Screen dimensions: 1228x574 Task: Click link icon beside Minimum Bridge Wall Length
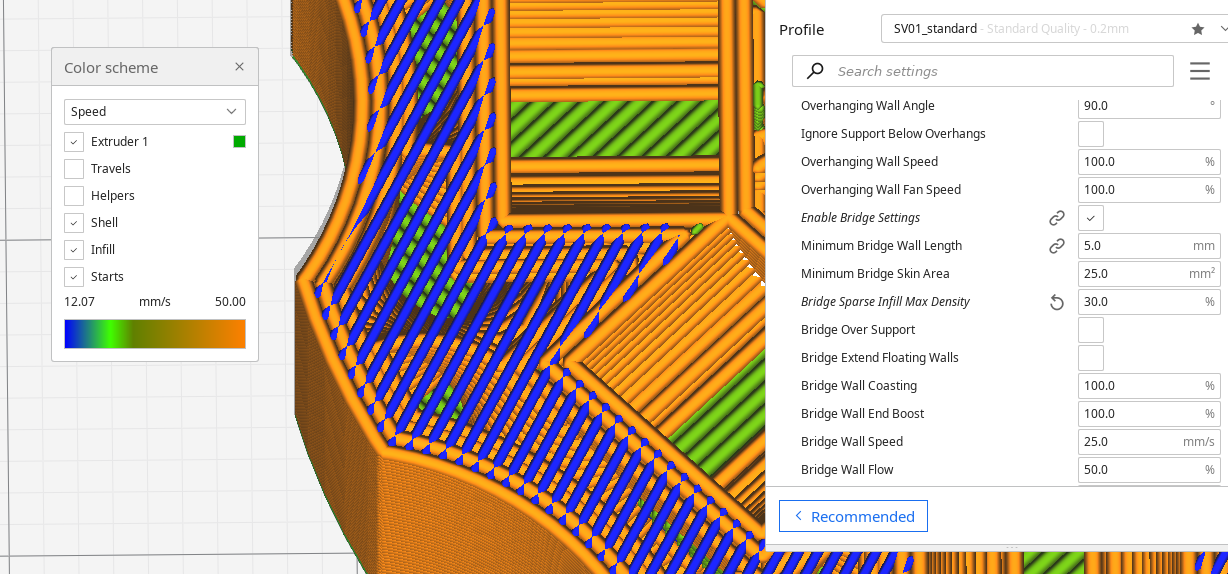tap(1057, 246)
